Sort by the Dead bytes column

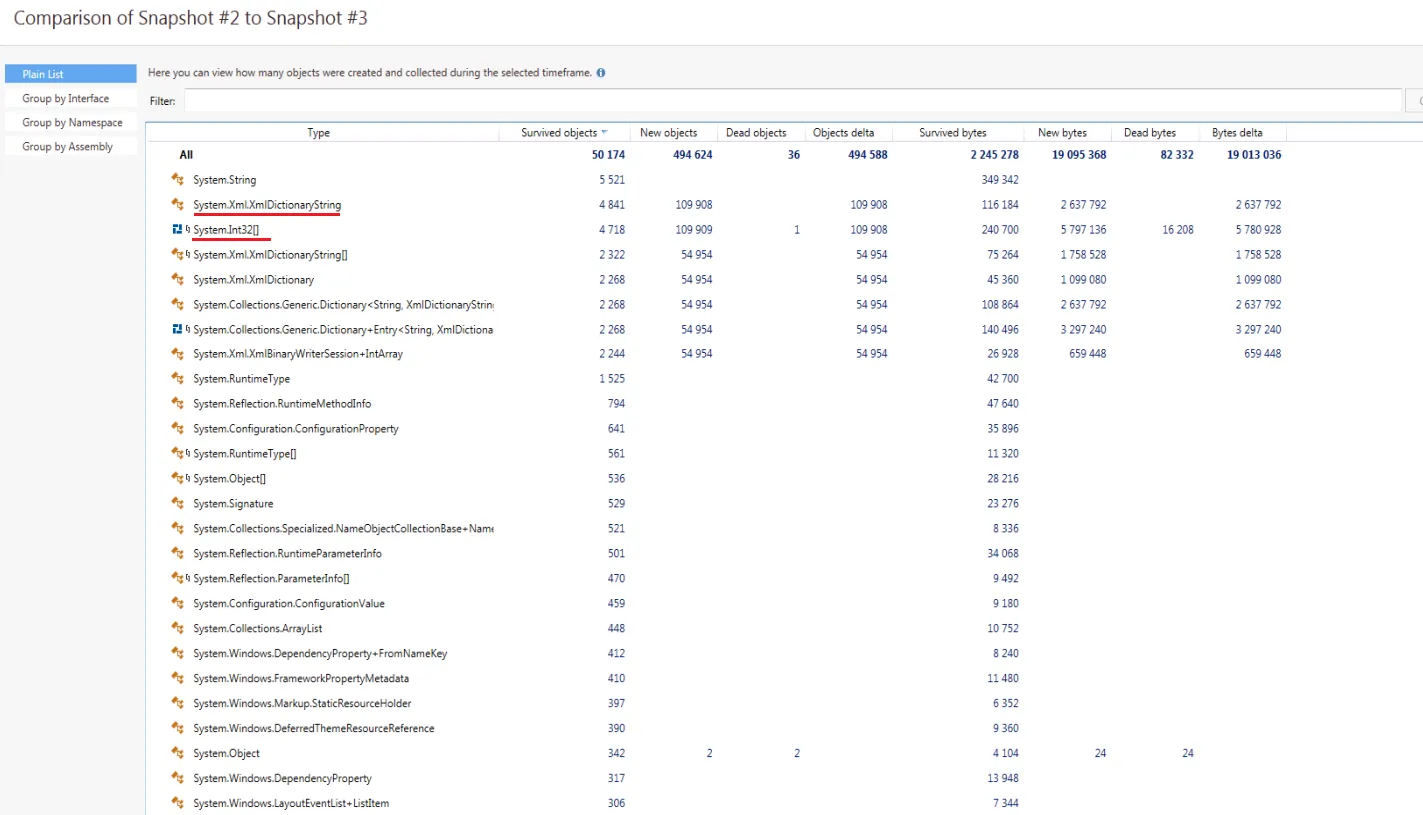1150,133
